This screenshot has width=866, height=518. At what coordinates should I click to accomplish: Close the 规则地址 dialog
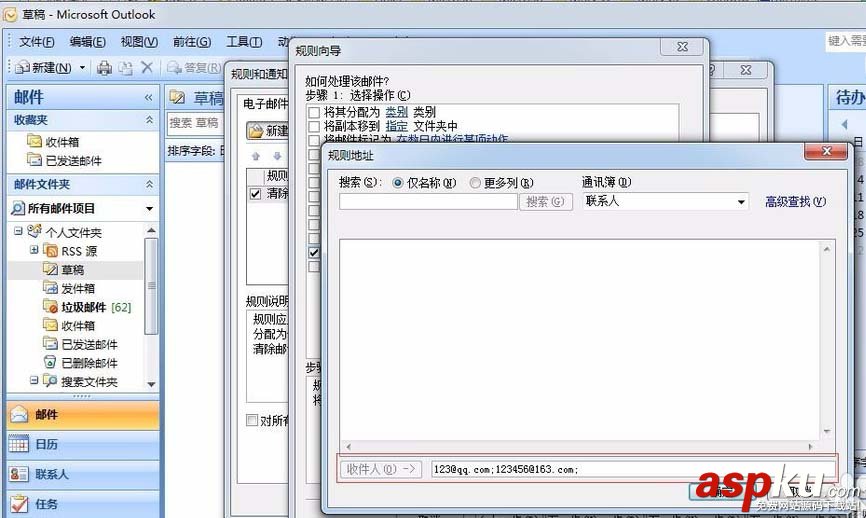(x=826, y=151)
